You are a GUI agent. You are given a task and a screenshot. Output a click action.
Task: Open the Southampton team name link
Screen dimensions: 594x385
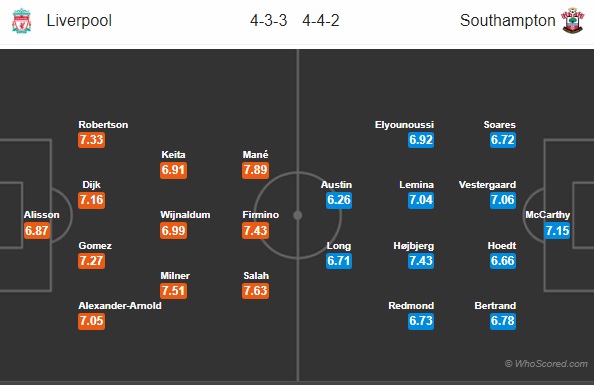(508, 20)
